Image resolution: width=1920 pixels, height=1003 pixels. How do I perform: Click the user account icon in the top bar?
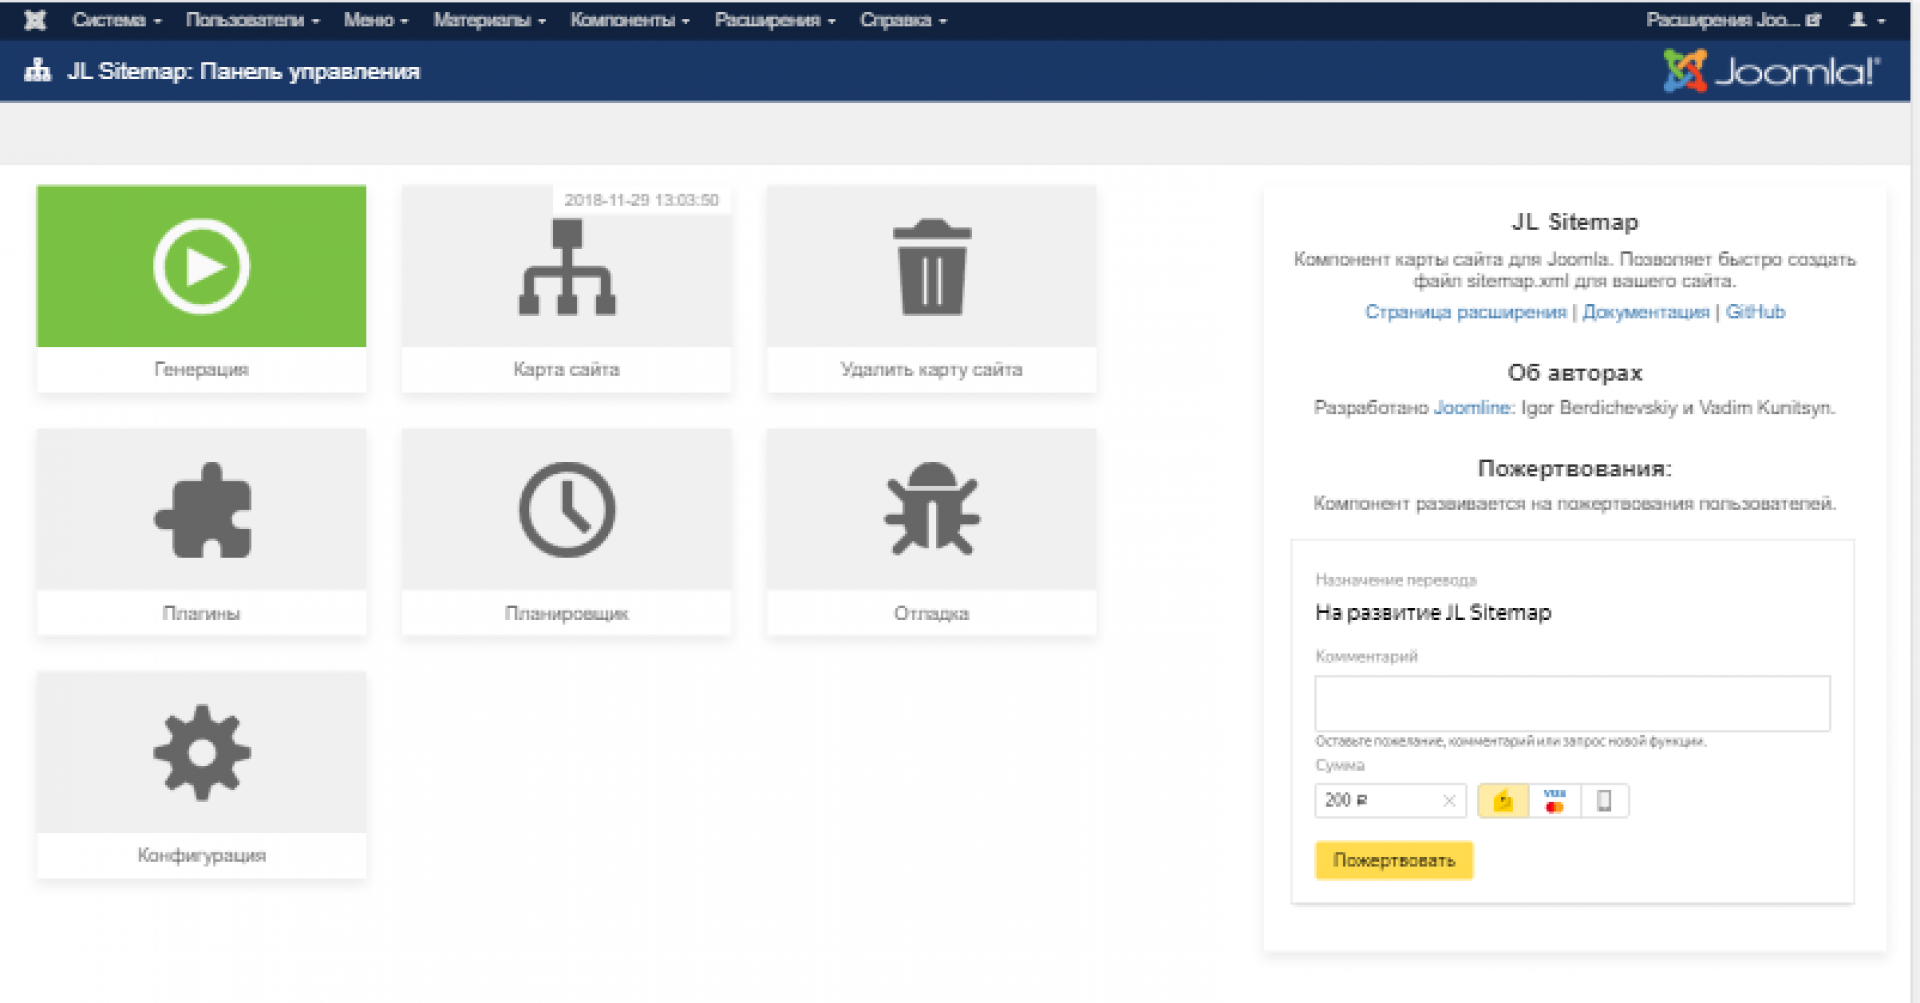[1858, 20]
